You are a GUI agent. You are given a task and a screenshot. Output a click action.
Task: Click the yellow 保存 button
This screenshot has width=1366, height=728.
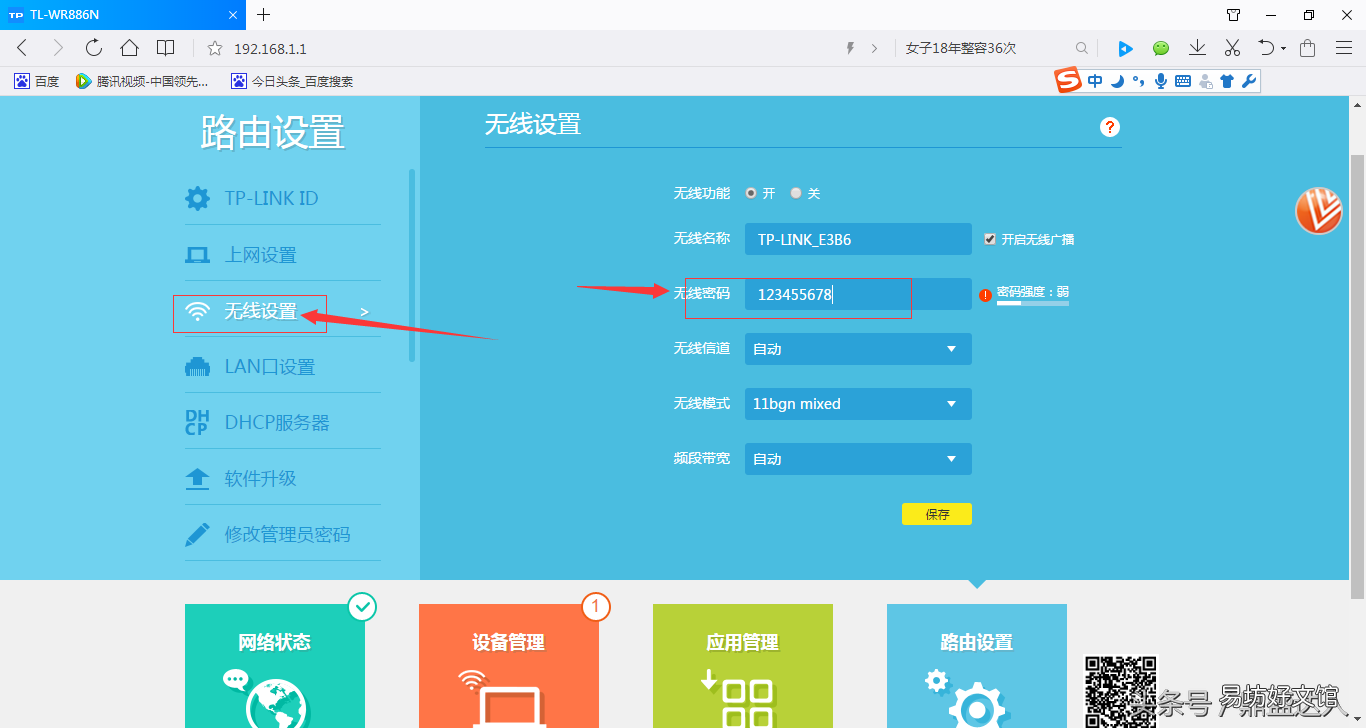pos(937,514)
